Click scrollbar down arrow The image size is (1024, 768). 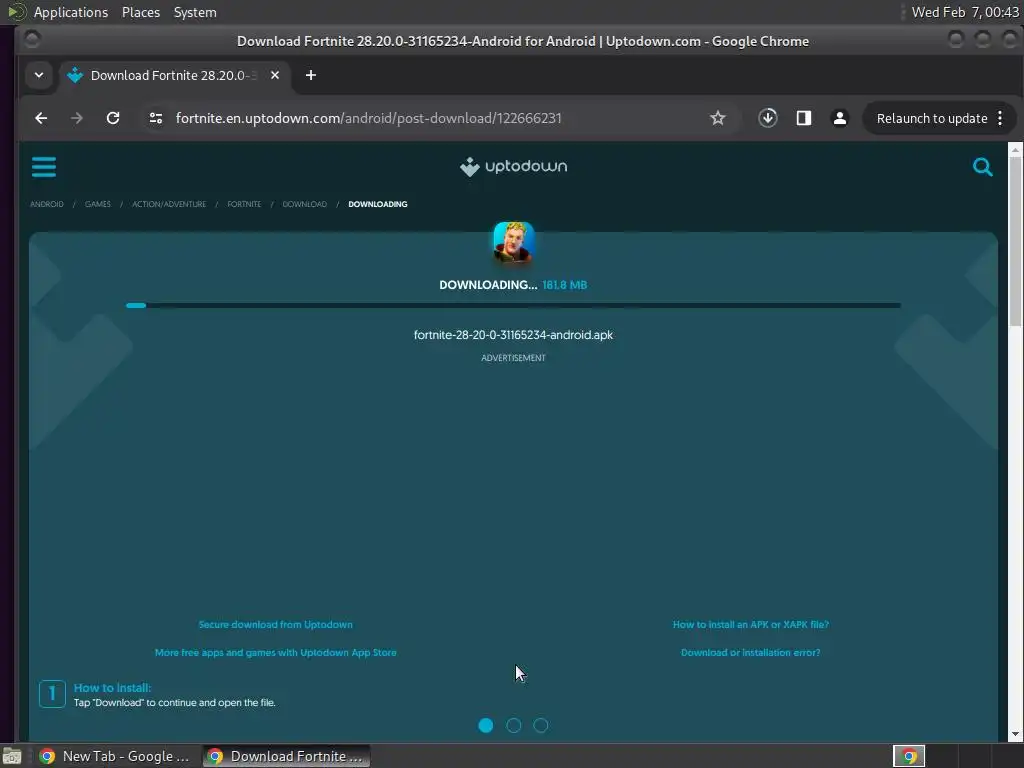1015,734
